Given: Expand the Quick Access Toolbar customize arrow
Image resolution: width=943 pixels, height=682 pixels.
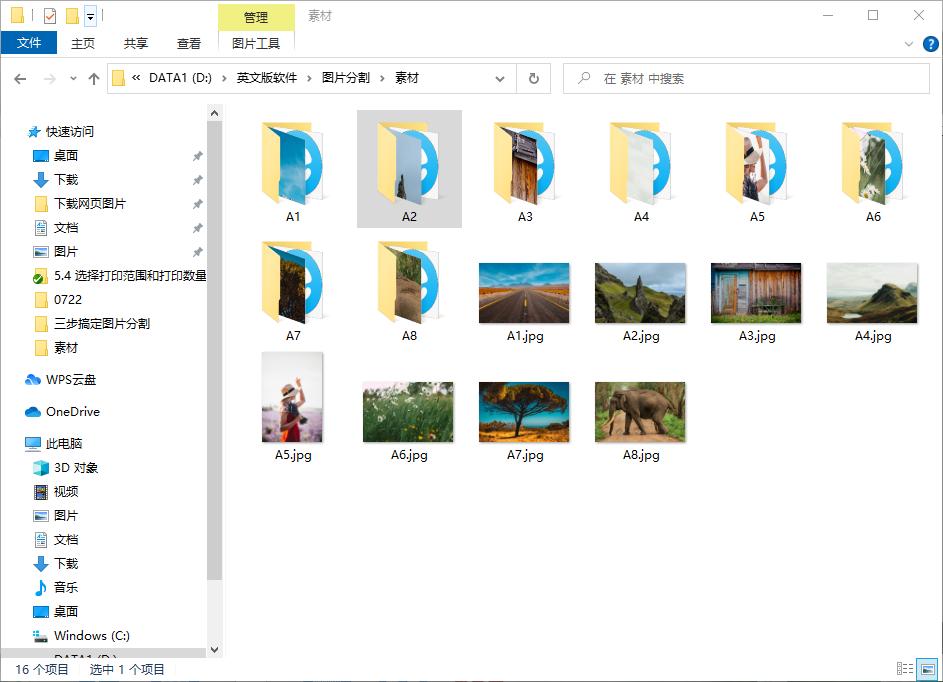Looking at the screenshot, I should 88,15.
